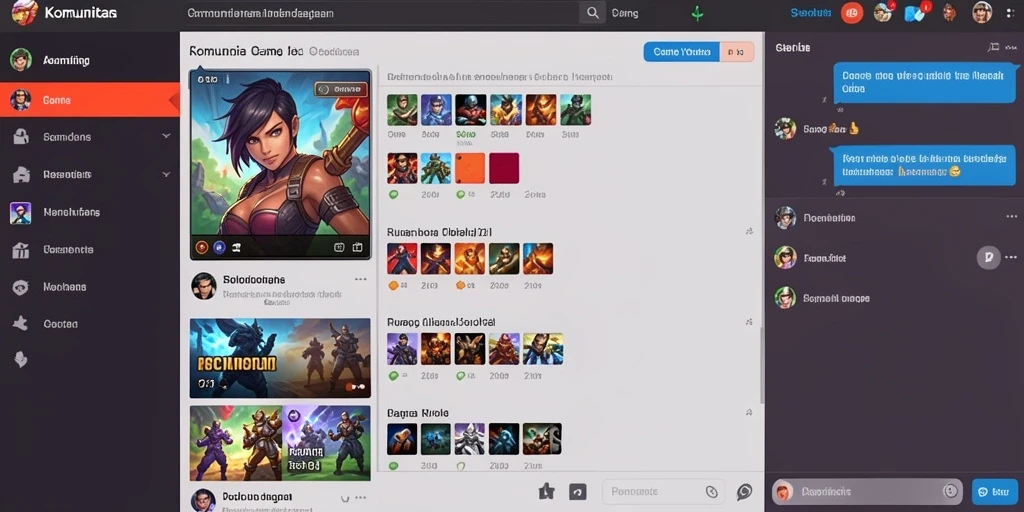The height and width of the screenshot is (512, 1024).
Task: Open three-dot menu on Roooslidet contact
Action: [x=1012, y=257]
